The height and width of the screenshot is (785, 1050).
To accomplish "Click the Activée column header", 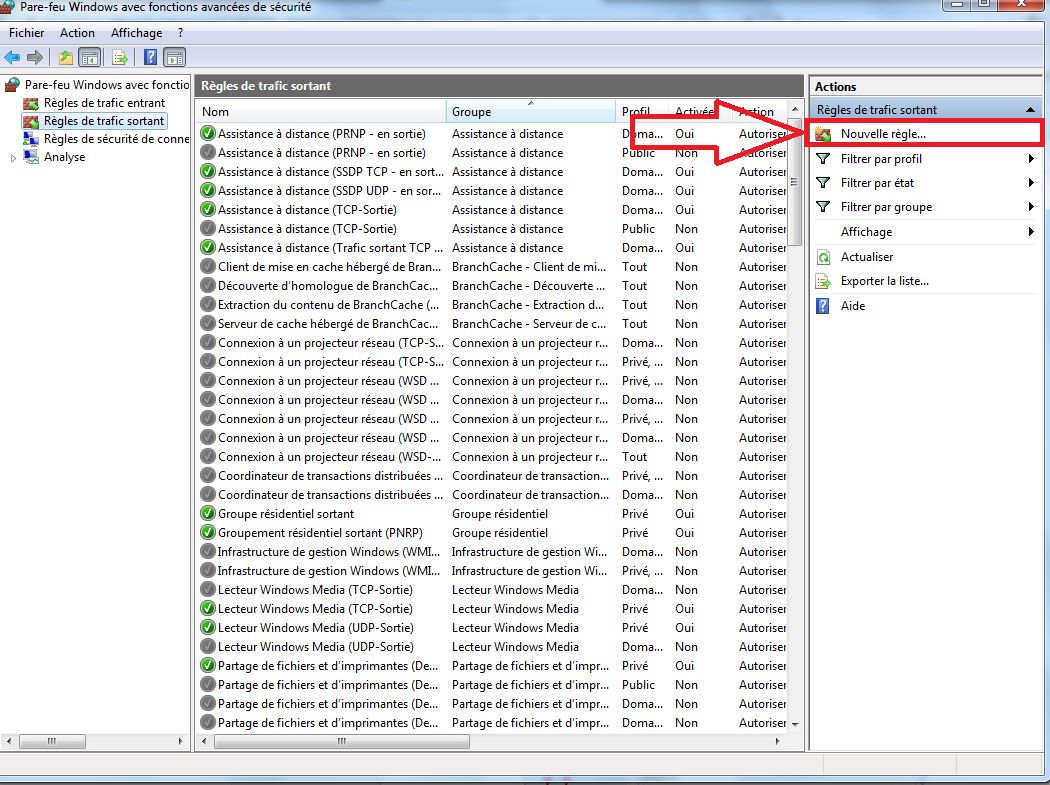I will [x=694, y=112].
